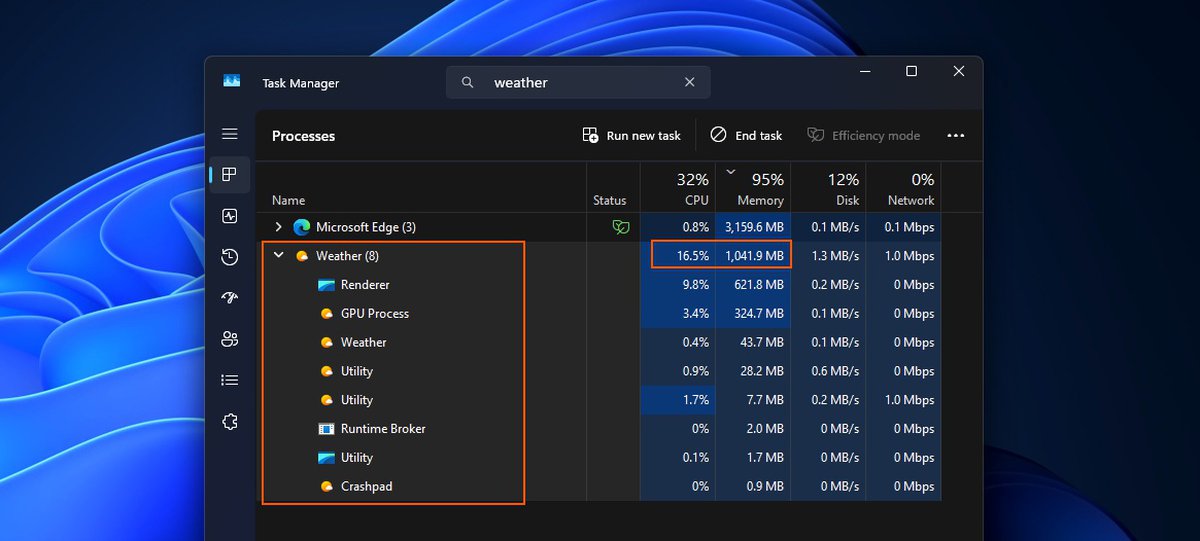Image resolution: width=1200 pixels, height=541 pixels.
Task: Click the Efficiency mode button
Action: 863,135
